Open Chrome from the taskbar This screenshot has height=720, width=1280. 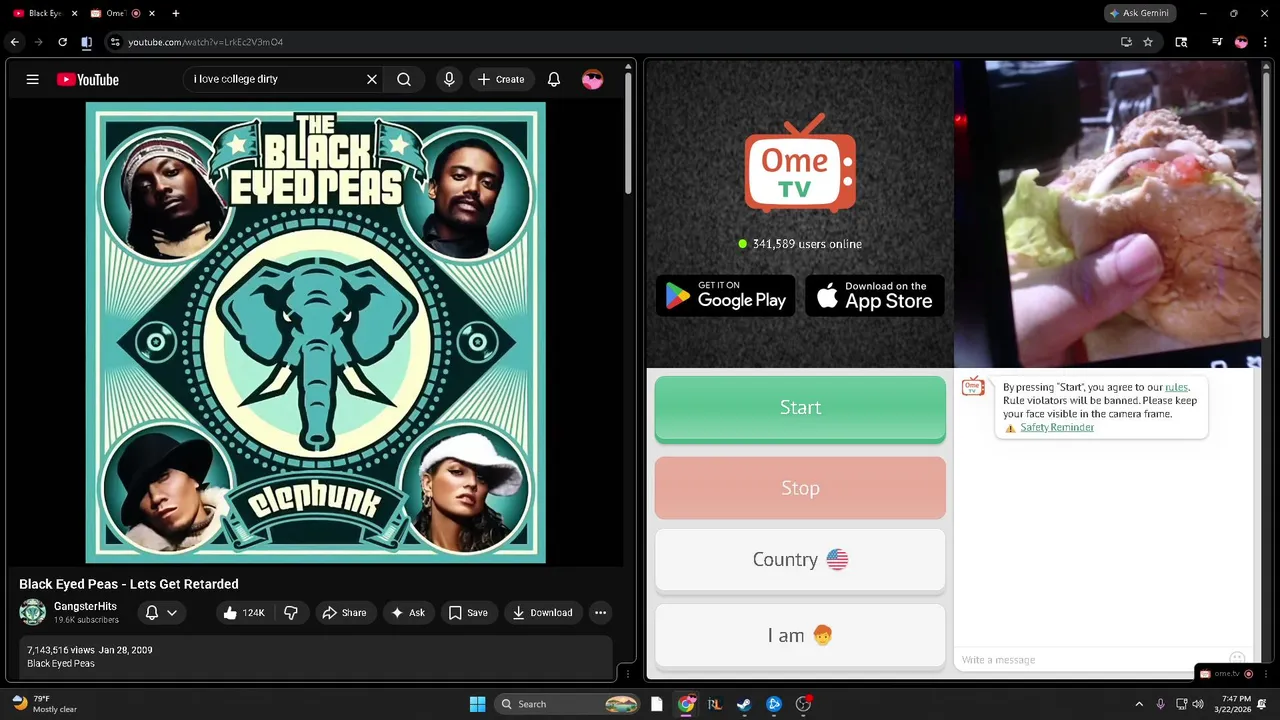pos(686,704)
